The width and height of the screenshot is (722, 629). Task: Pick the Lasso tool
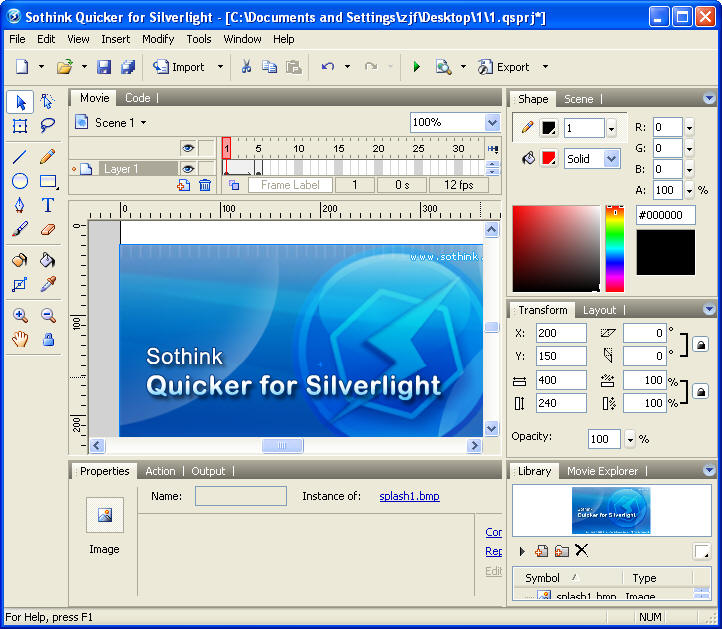point(47,125)
